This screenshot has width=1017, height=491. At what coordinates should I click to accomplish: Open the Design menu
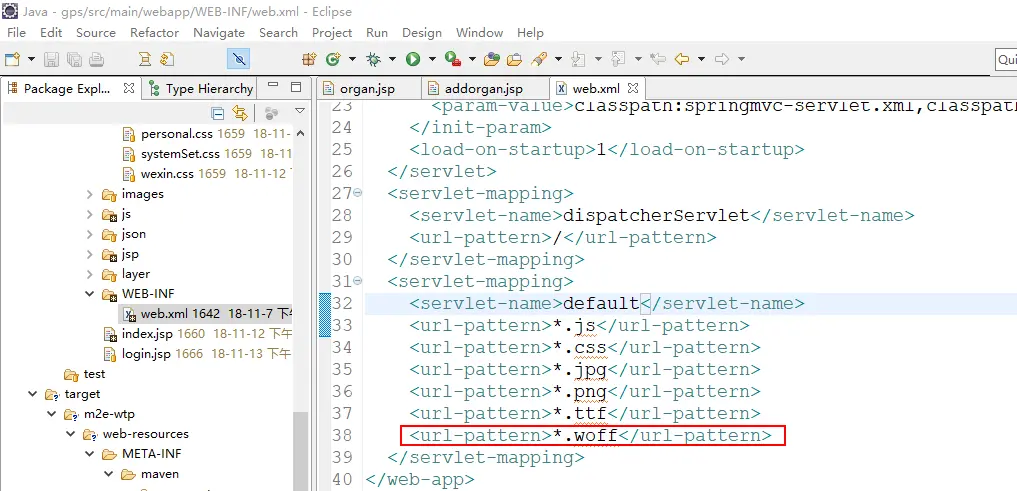(422, 32)
